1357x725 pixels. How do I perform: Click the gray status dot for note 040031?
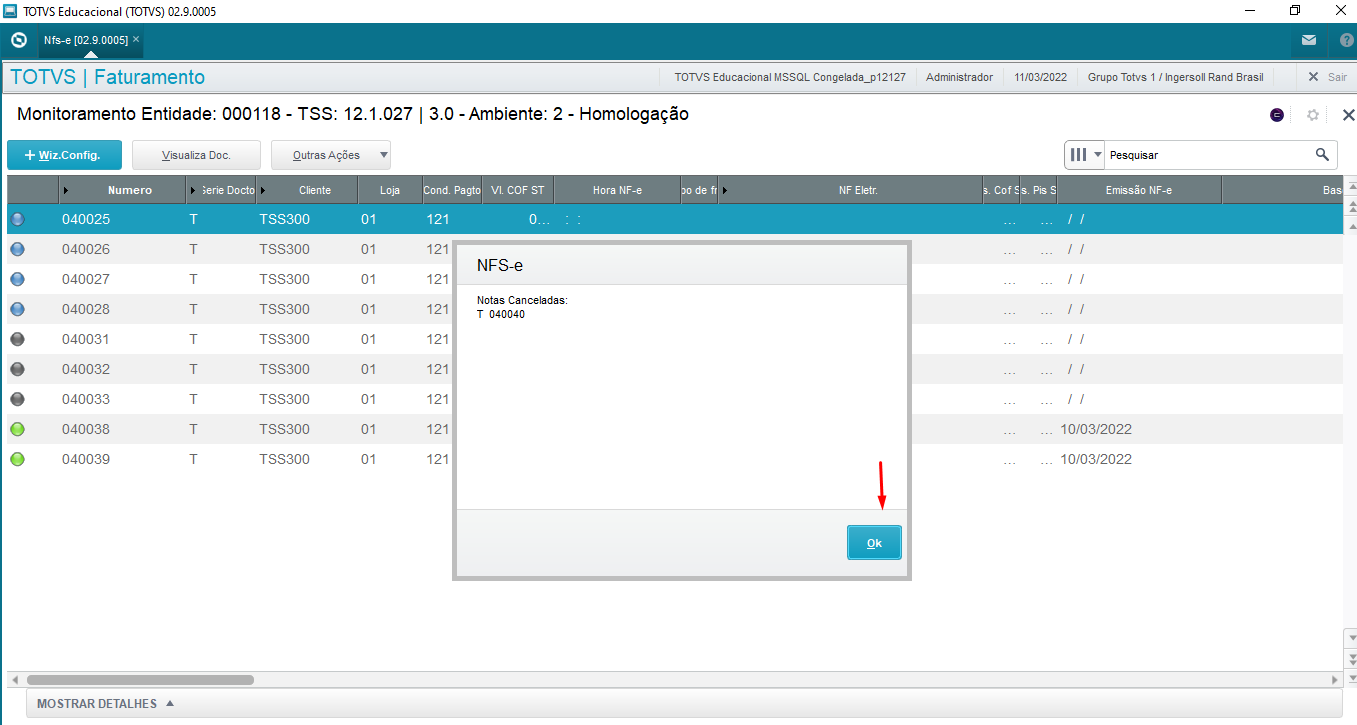click(17, 339)
